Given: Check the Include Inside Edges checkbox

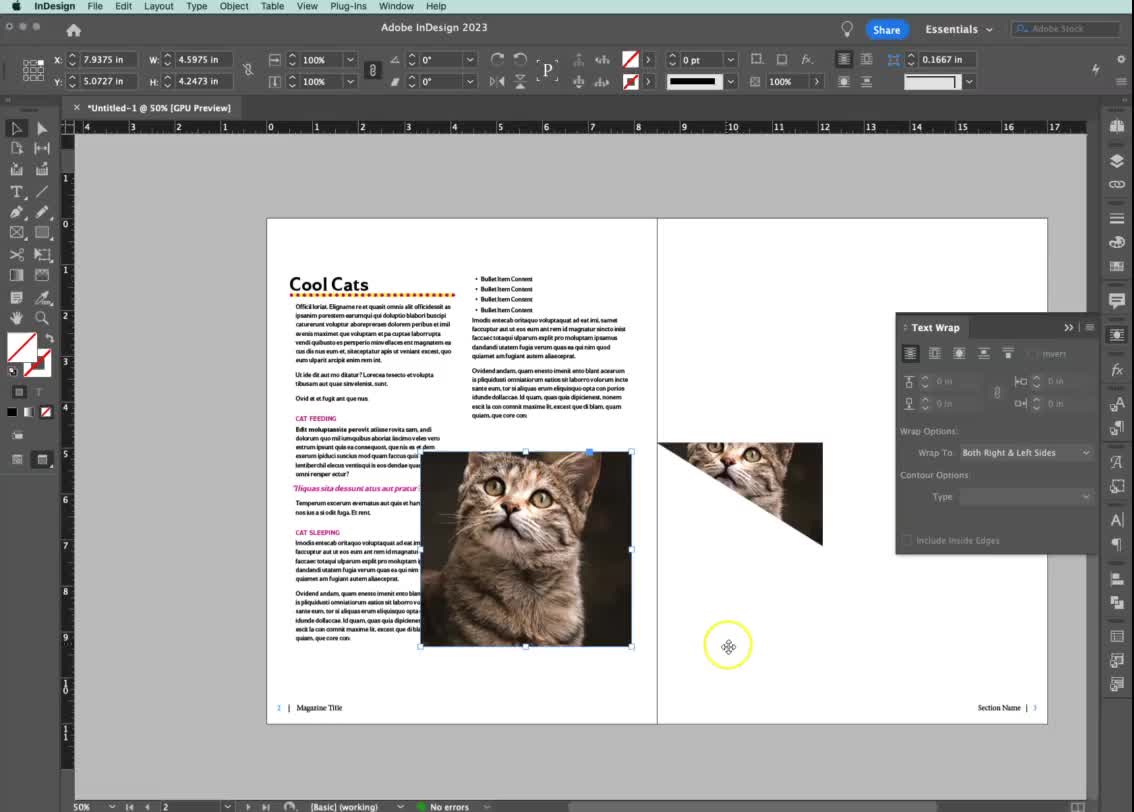Looking at the screenshot, I should (907, 540).
